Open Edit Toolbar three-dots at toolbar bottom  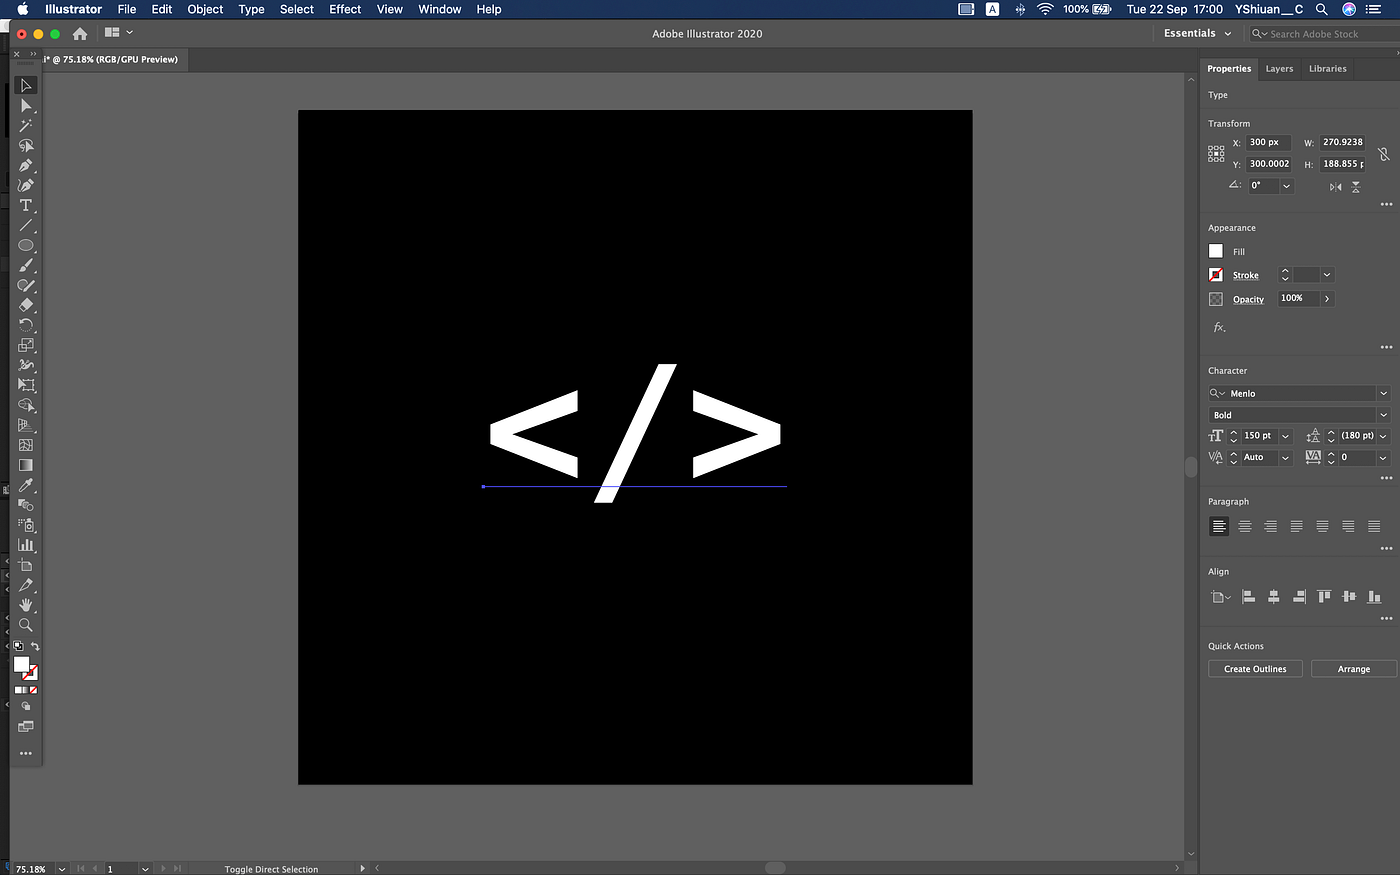[26, 753]
